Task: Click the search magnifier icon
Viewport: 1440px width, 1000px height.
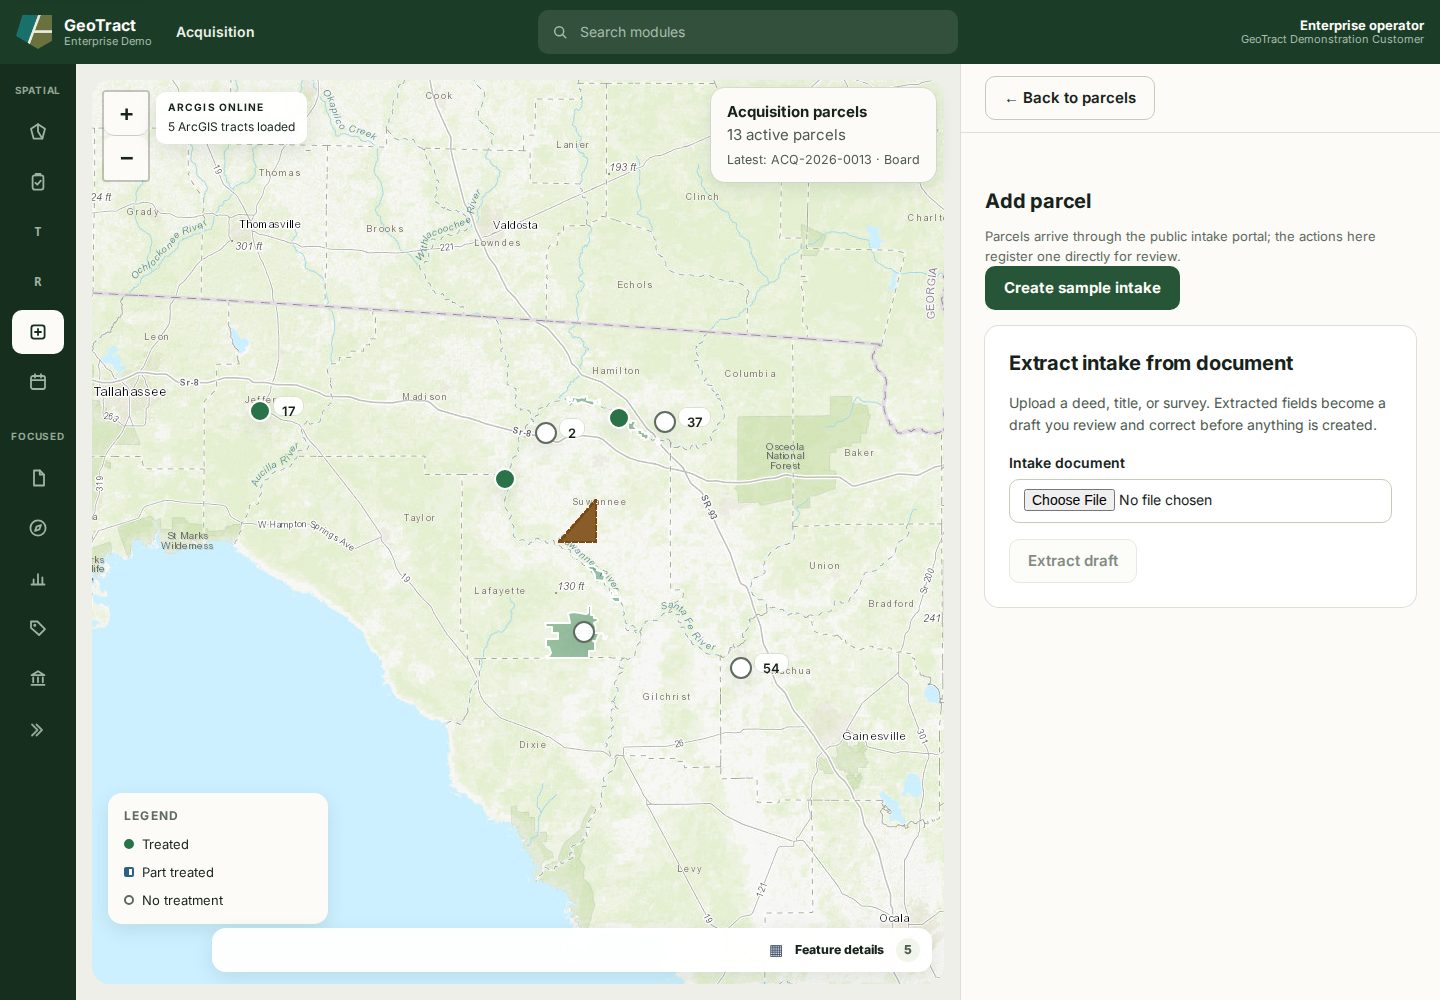Action: pyautogui.click(x=560, y=32)
